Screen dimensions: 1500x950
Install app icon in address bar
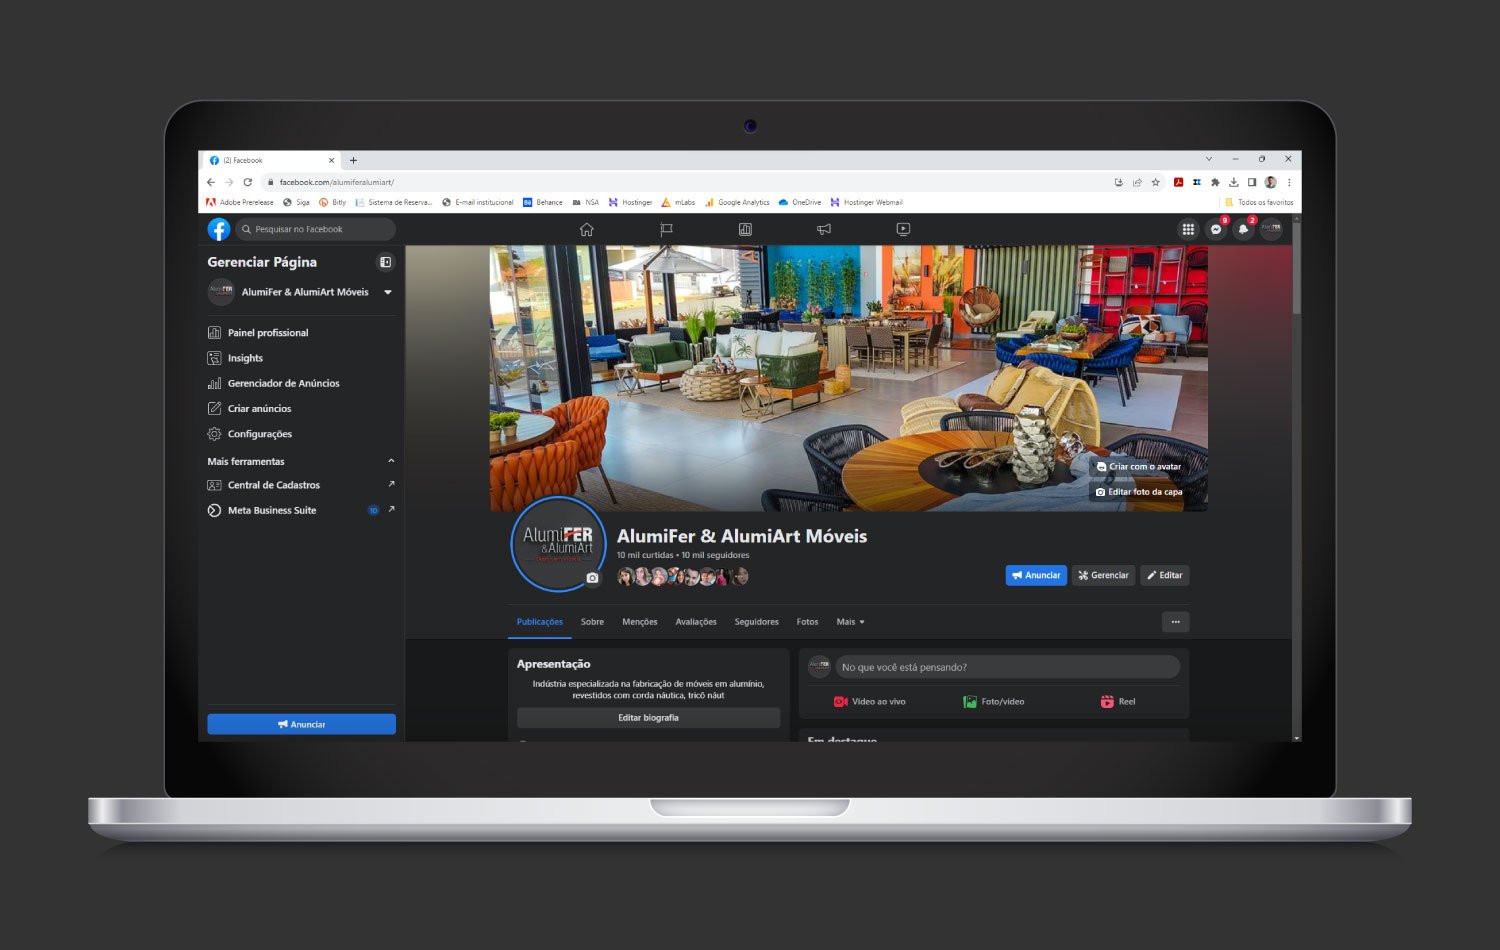pyautogui.click(x=1118, y=182)
